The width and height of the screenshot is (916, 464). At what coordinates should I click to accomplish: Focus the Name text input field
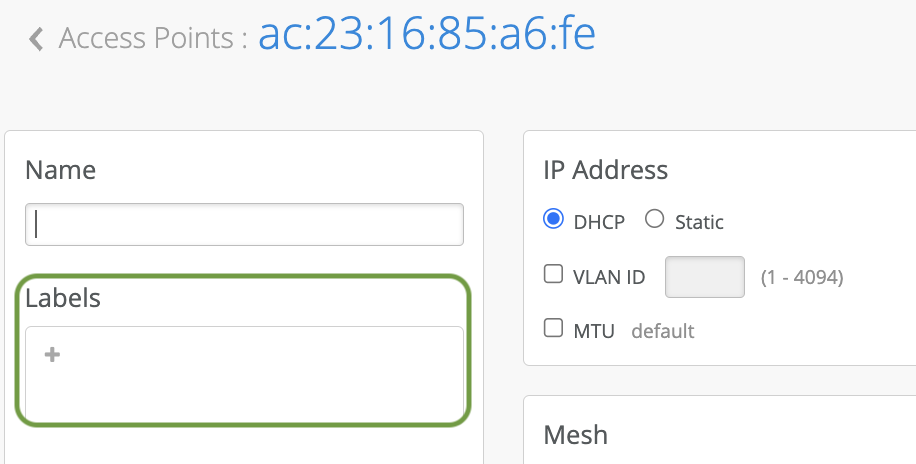(244, 224)
